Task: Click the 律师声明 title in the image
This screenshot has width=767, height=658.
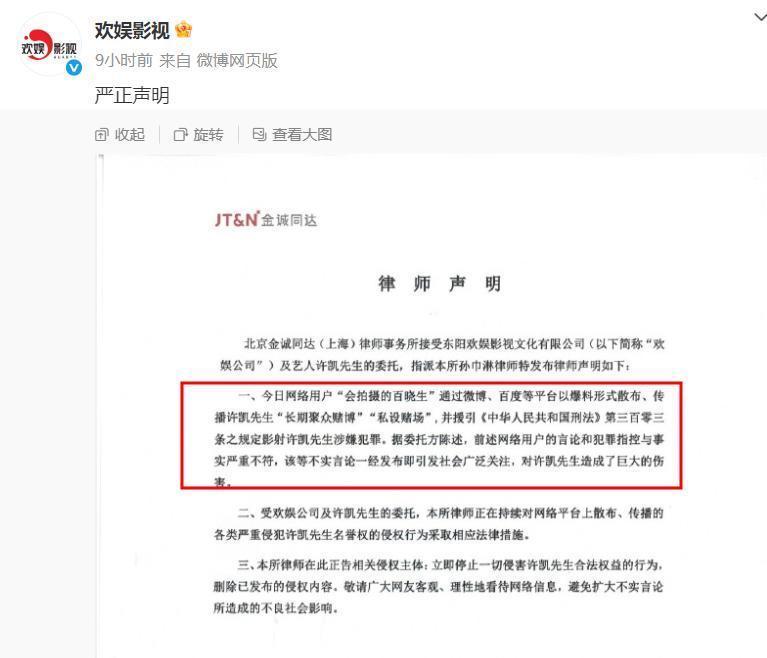Action: tap(439, 283)
